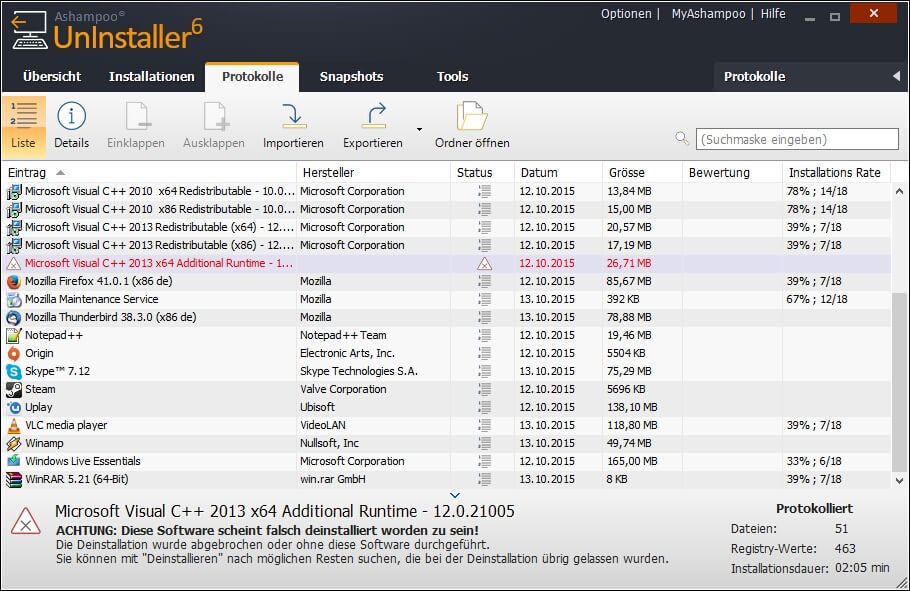The height and width of the screenshot is (591, 910).
Task: Import a log with Importieren
Action: tap(293, 126)
